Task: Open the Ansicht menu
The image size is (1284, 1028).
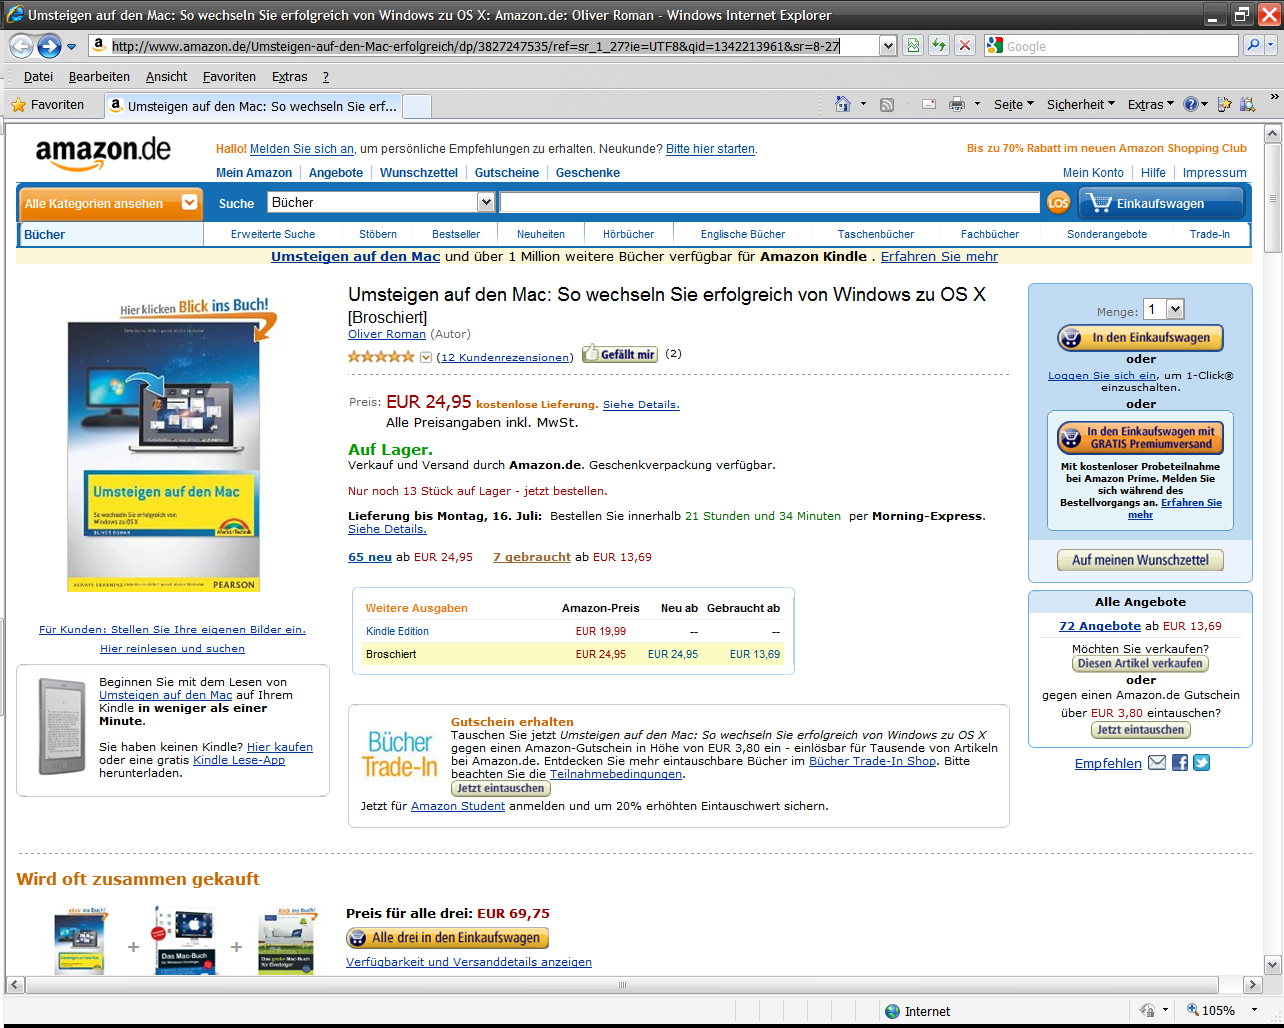Action: tap(166, 77)
